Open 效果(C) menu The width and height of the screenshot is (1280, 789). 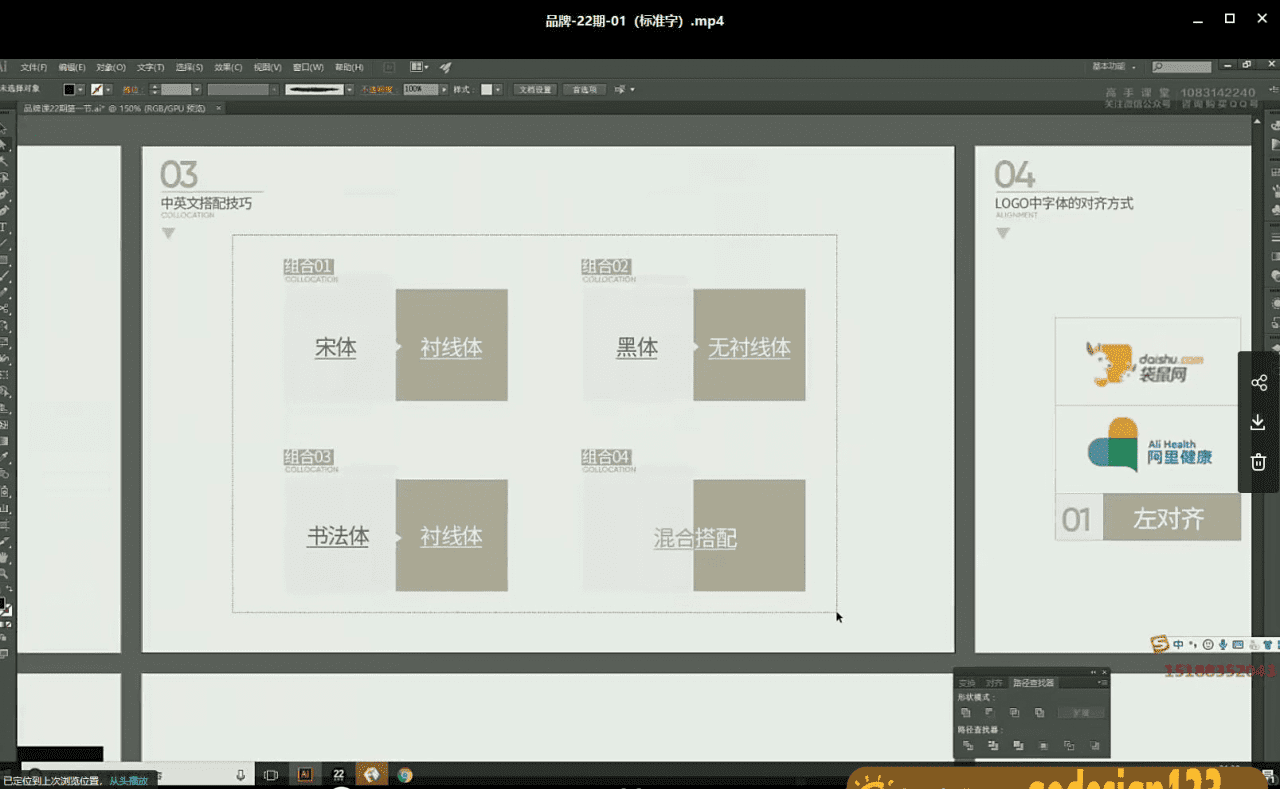(x=229, y=67)
